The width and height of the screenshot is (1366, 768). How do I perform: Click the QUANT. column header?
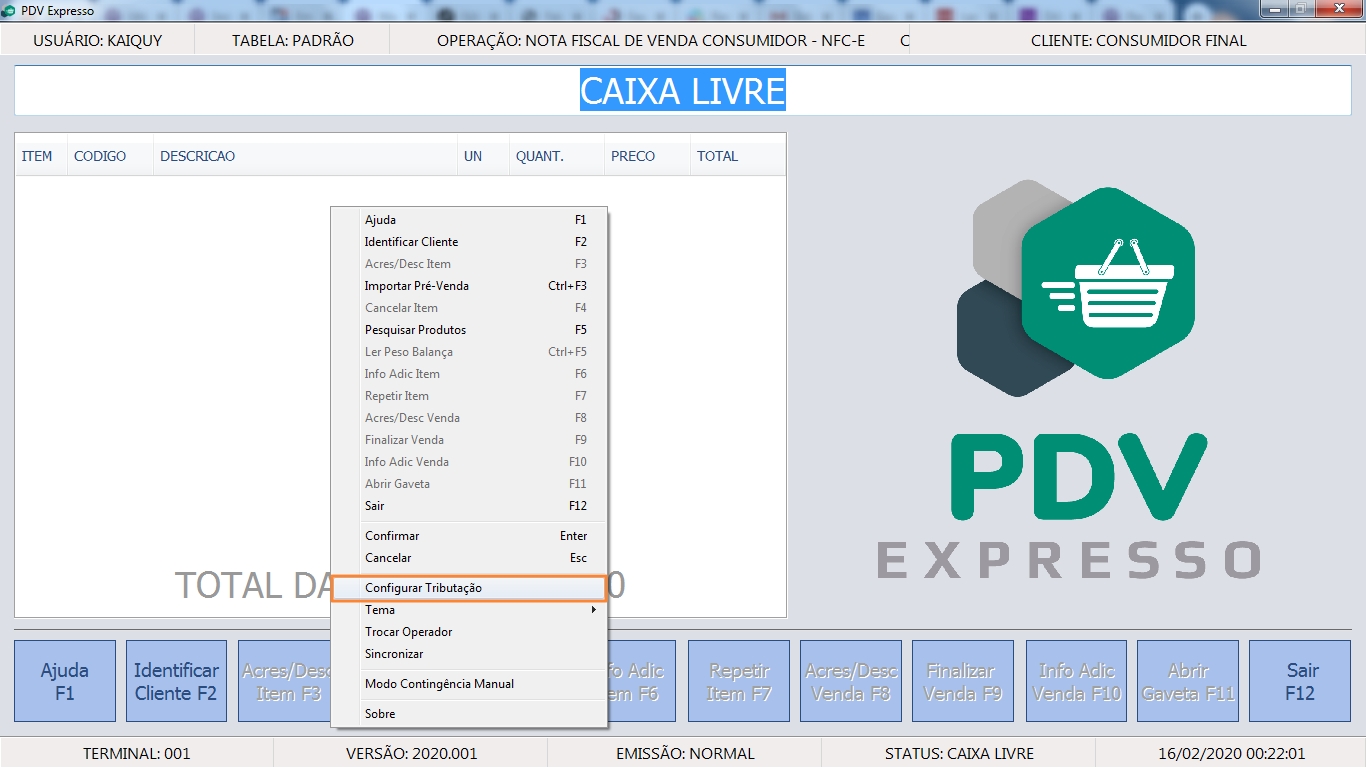(x=557, y=156)
